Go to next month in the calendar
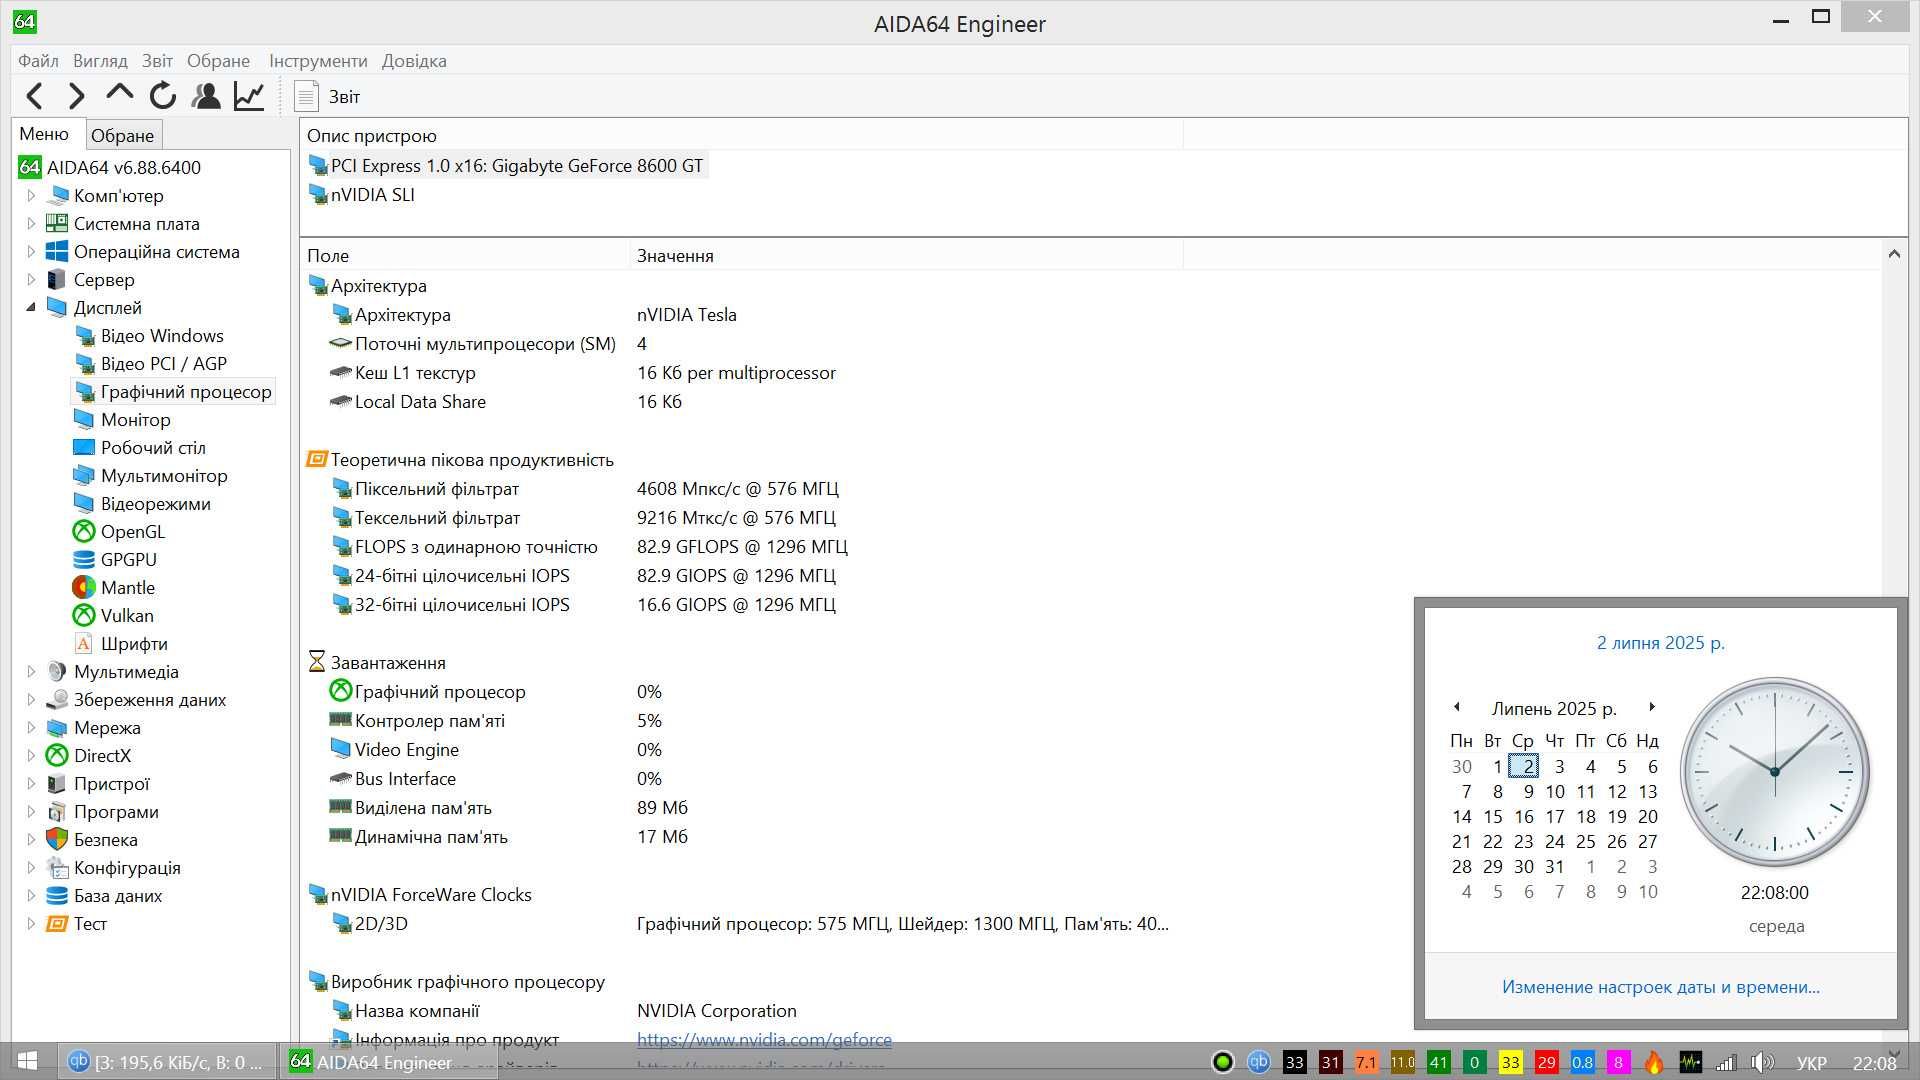The width and height of the screenshot is (1920, 1080). (x=1652, y=707)
